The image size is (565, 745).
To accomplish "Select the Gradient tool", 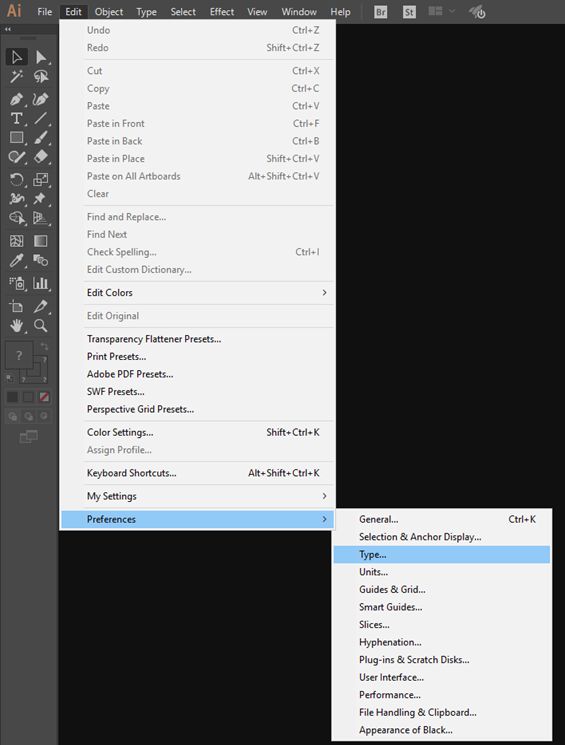I will point(41,241).
